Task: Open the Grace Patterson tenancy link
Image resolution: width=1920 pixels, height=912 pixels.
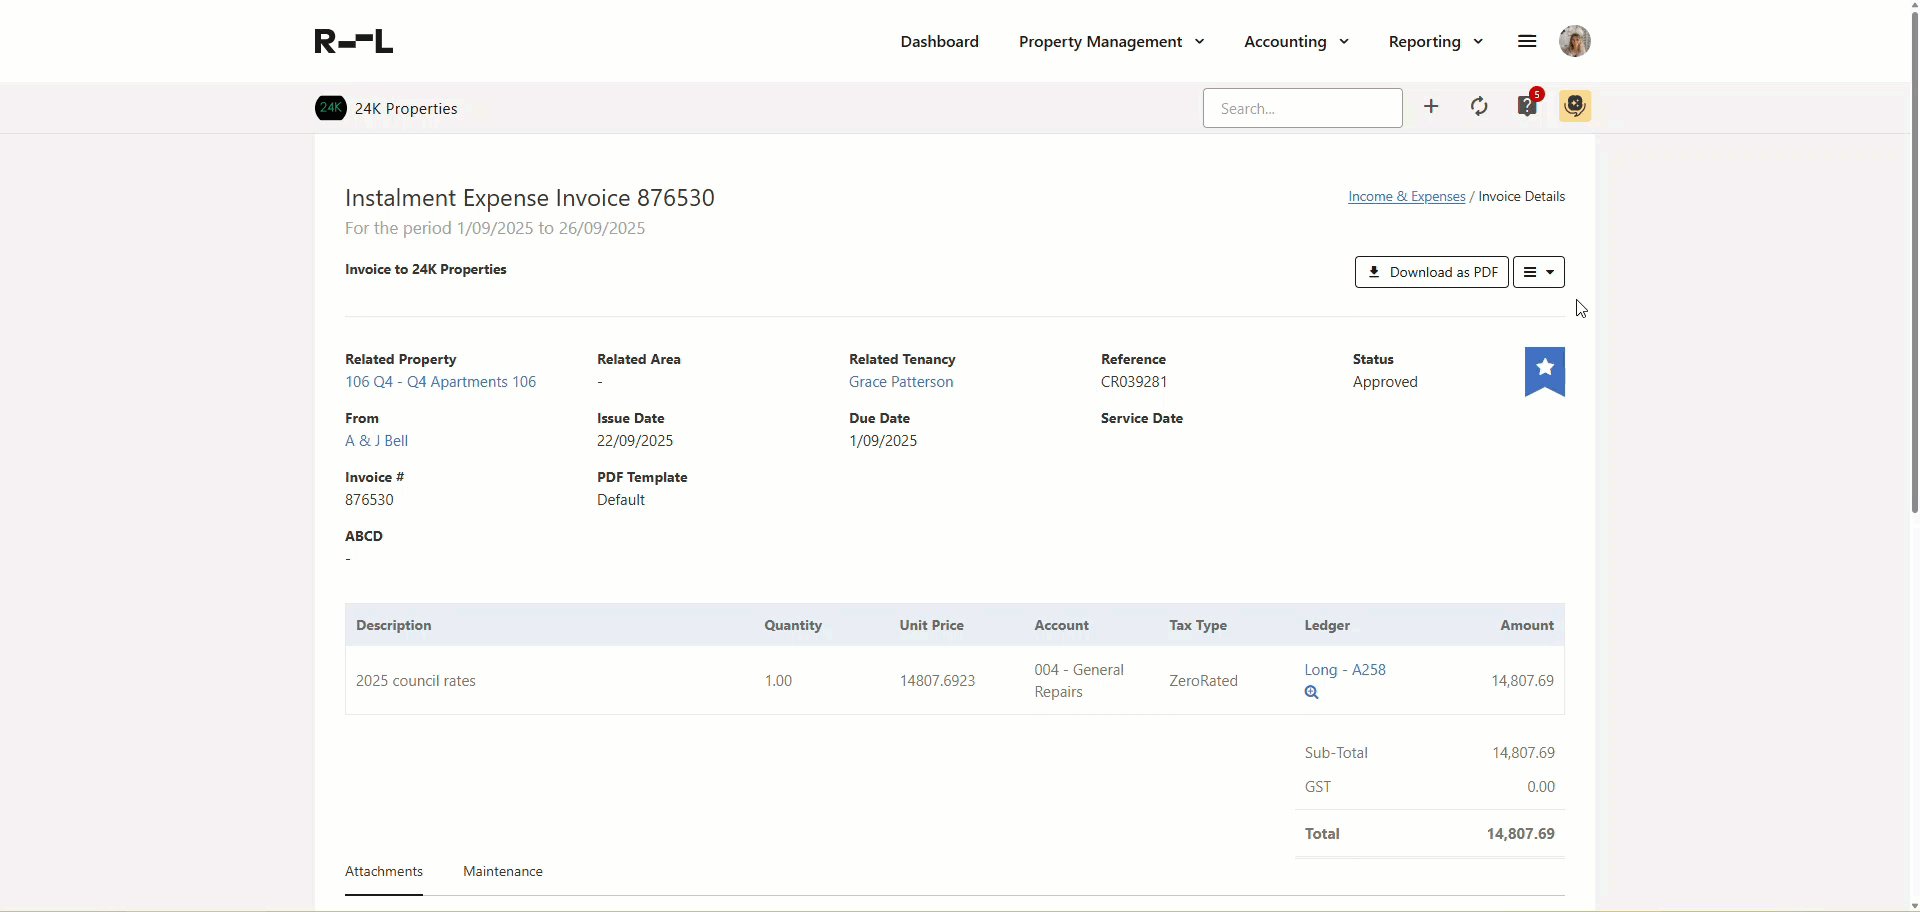Action: [901, 382]
